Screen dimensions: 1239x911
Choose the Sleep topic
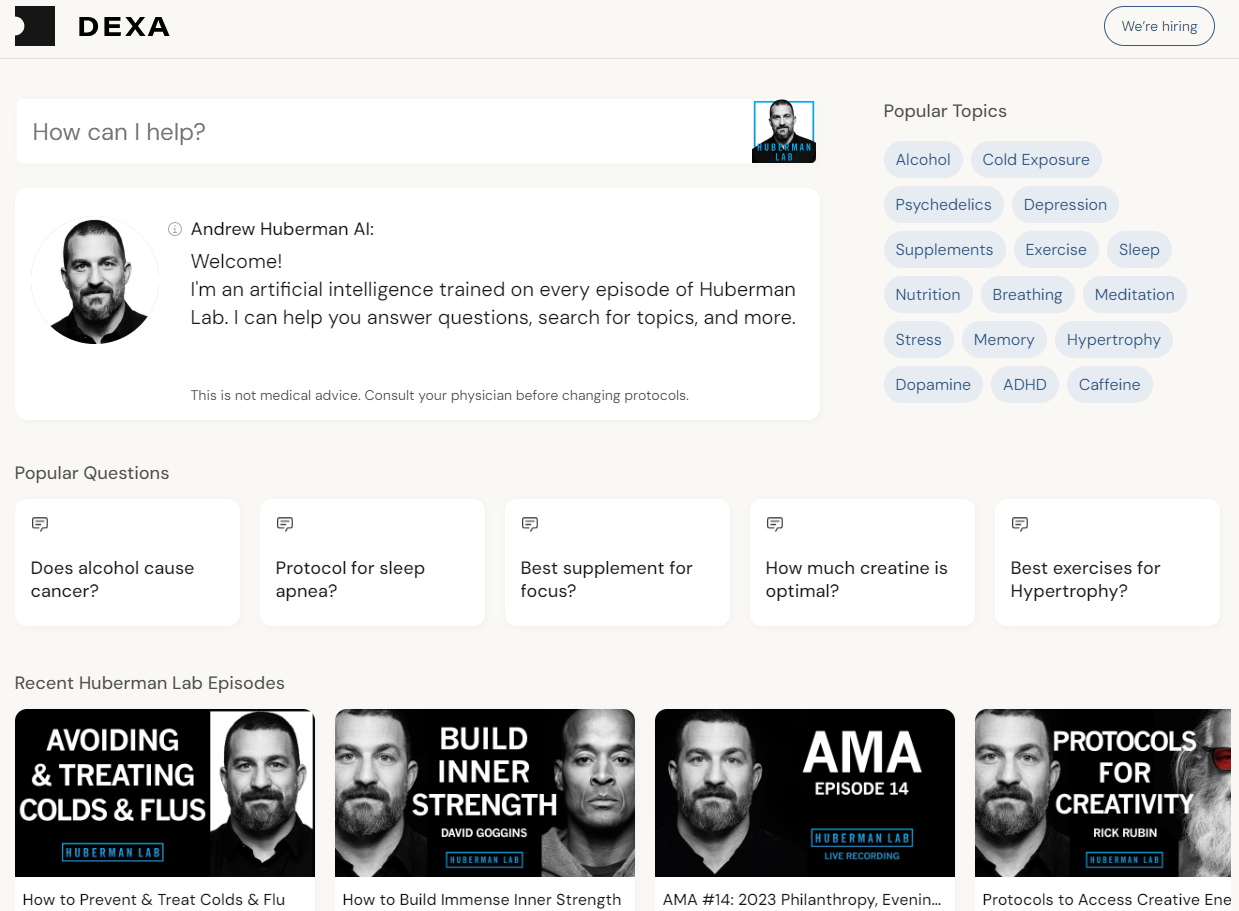1139,250
